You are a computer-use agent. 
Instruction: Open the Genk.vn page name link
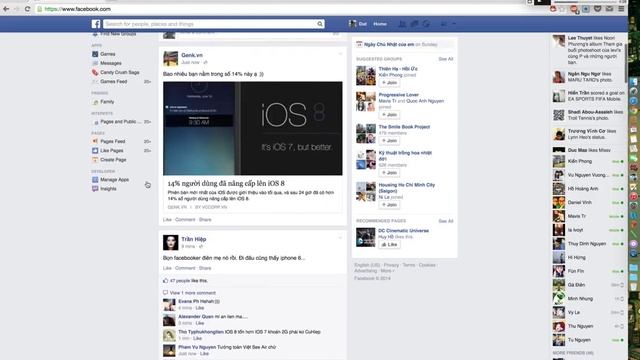(192, 55)
